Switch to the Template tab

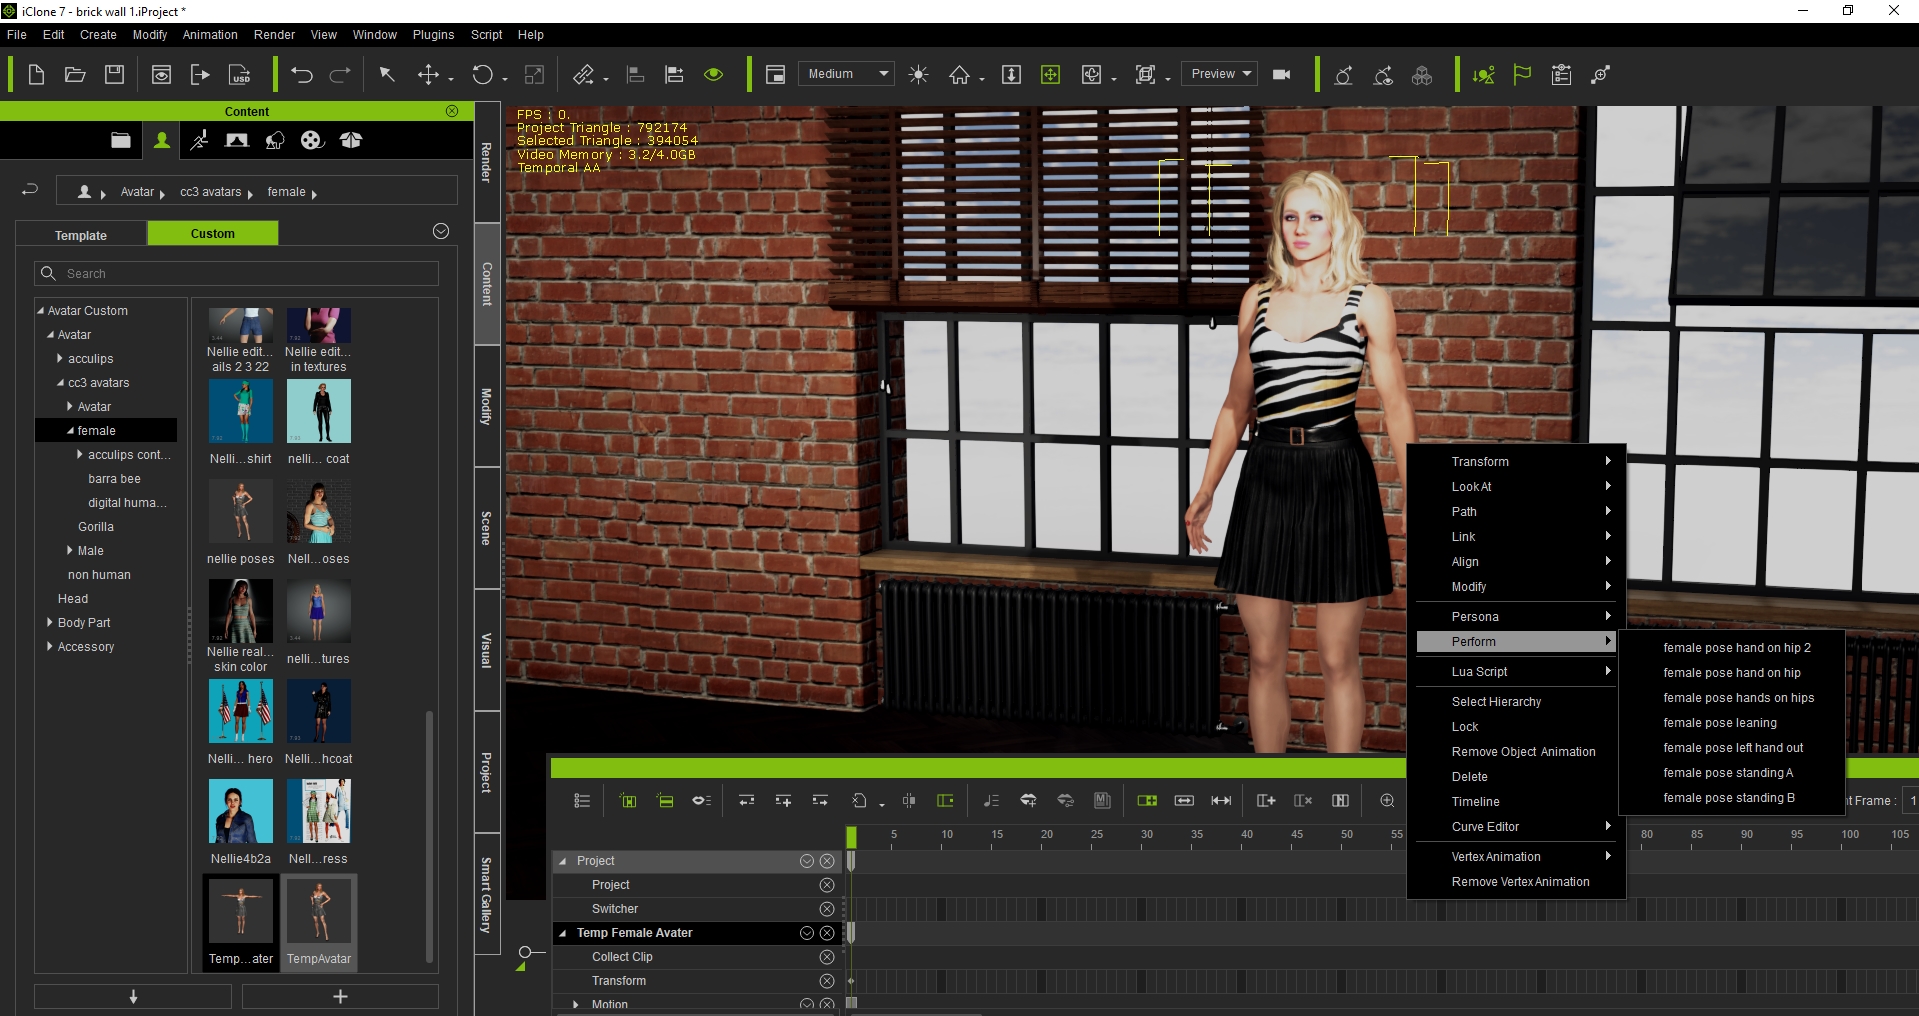click(81, 235)
